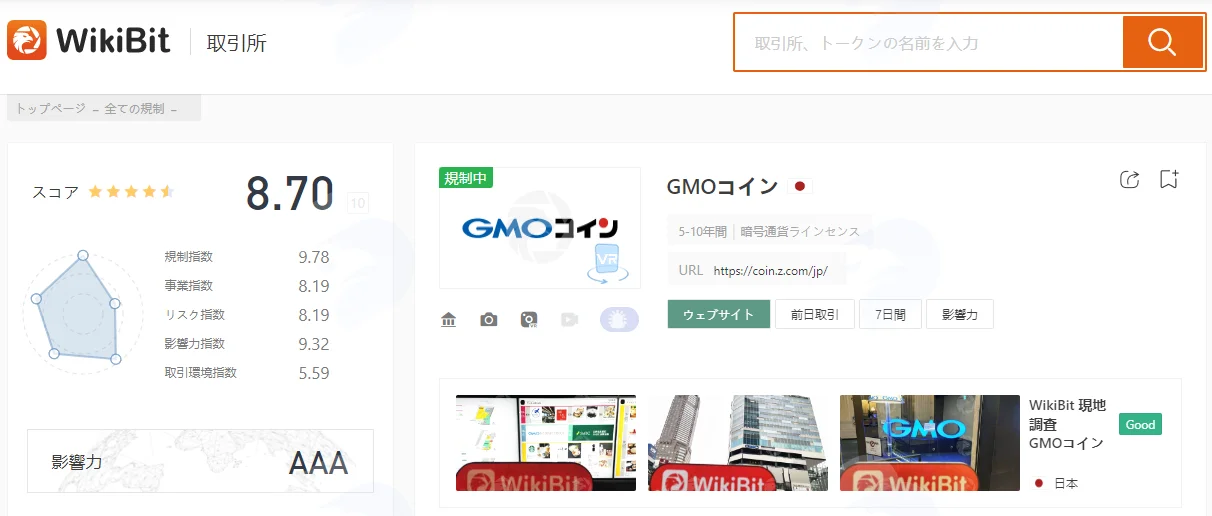Open the VR camera survey icon

click(529, 319)
